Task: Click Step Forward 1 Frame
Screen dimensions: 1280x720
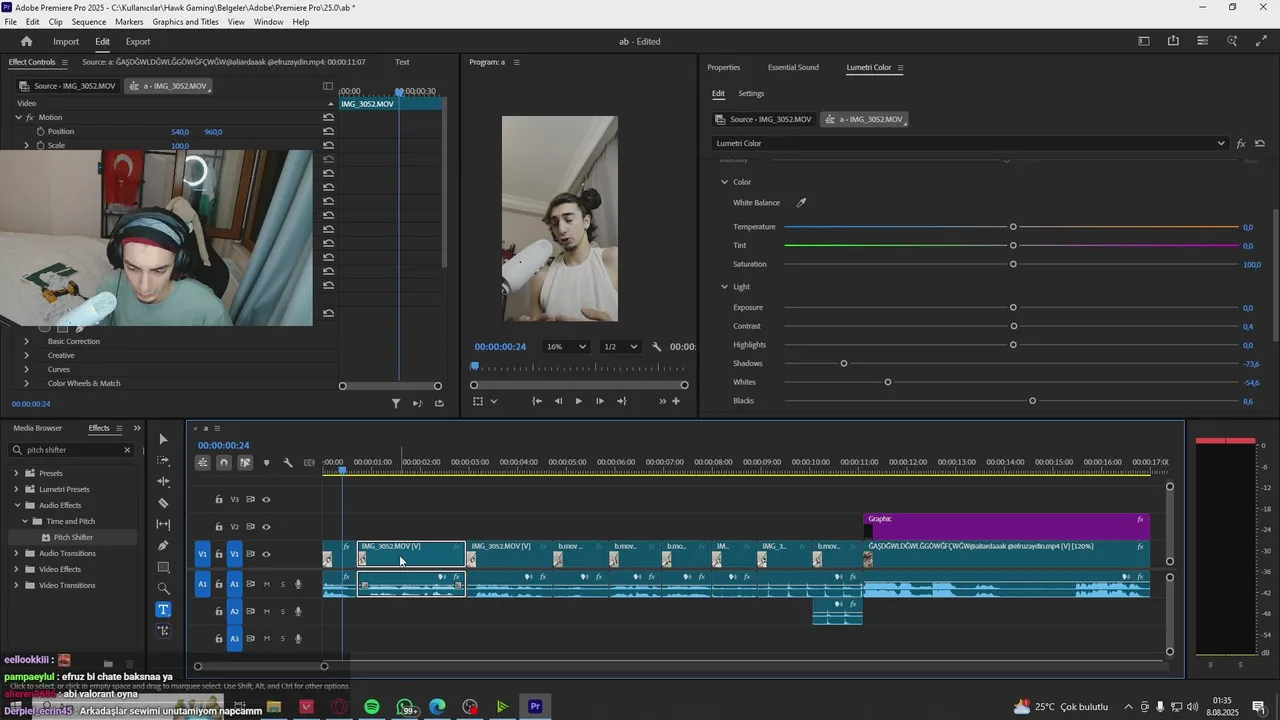Action: [x=599, y=401]
